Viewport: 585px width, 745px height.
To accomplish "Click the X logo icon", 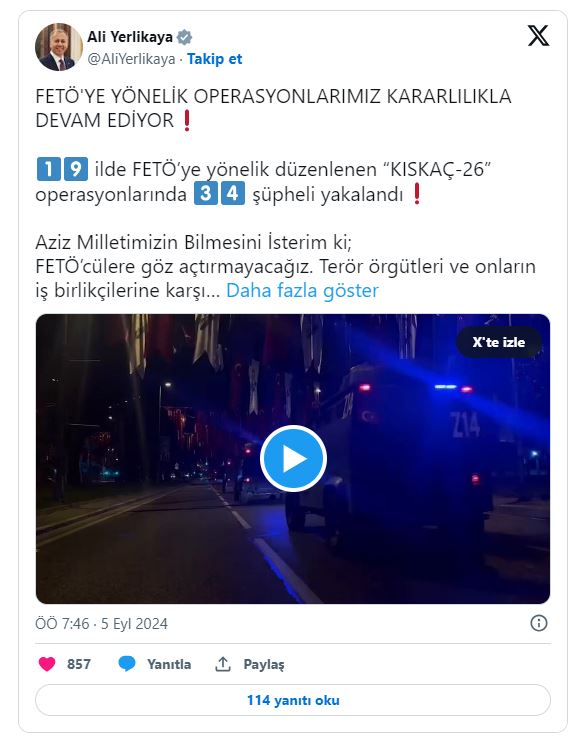I will [538, 36].
